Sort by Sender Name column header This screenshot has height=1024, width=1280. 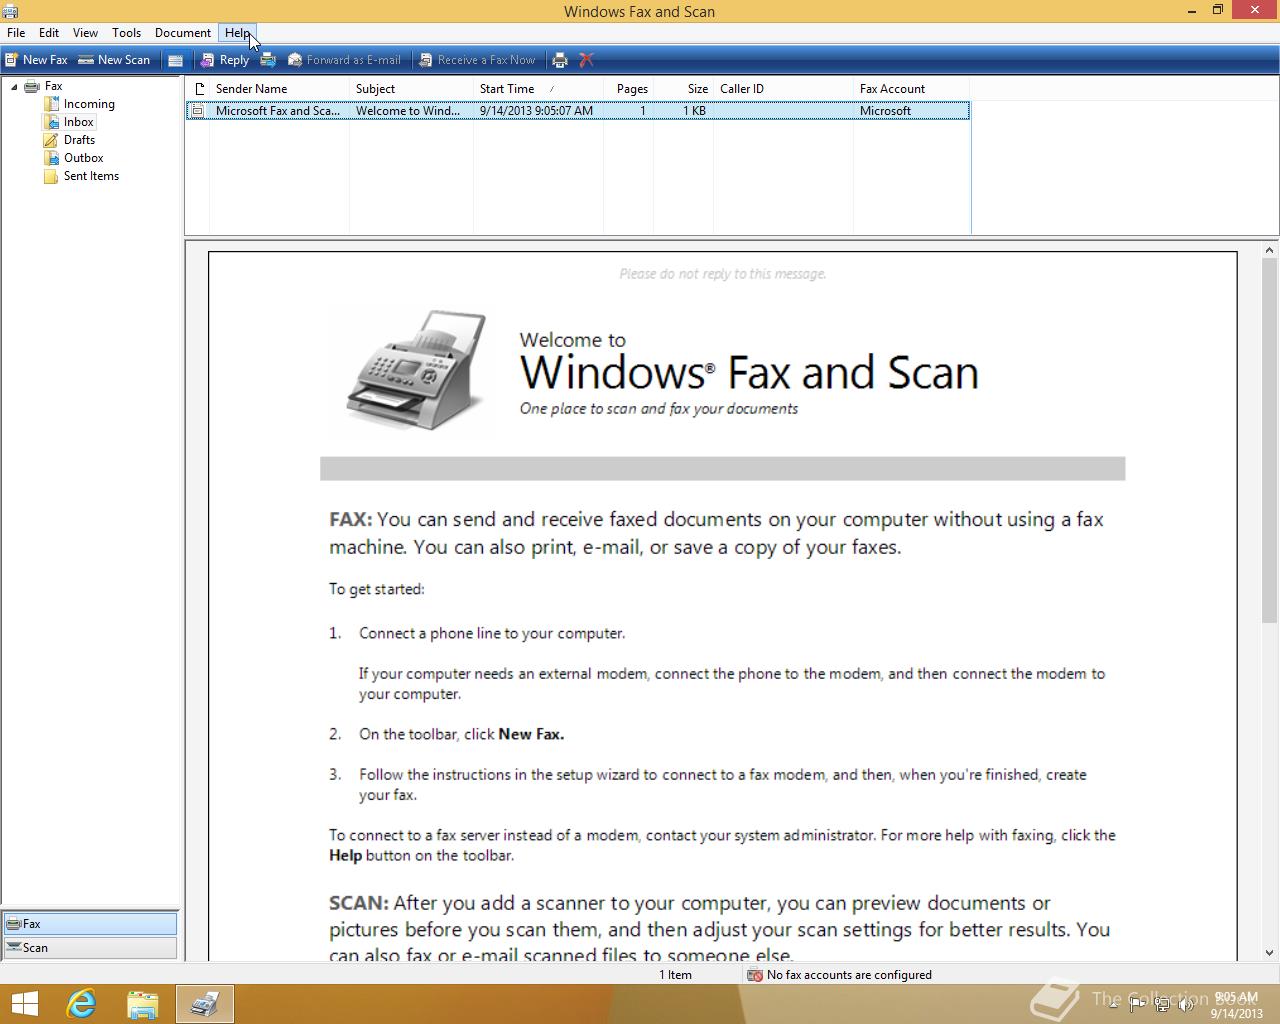coord(279,89)
